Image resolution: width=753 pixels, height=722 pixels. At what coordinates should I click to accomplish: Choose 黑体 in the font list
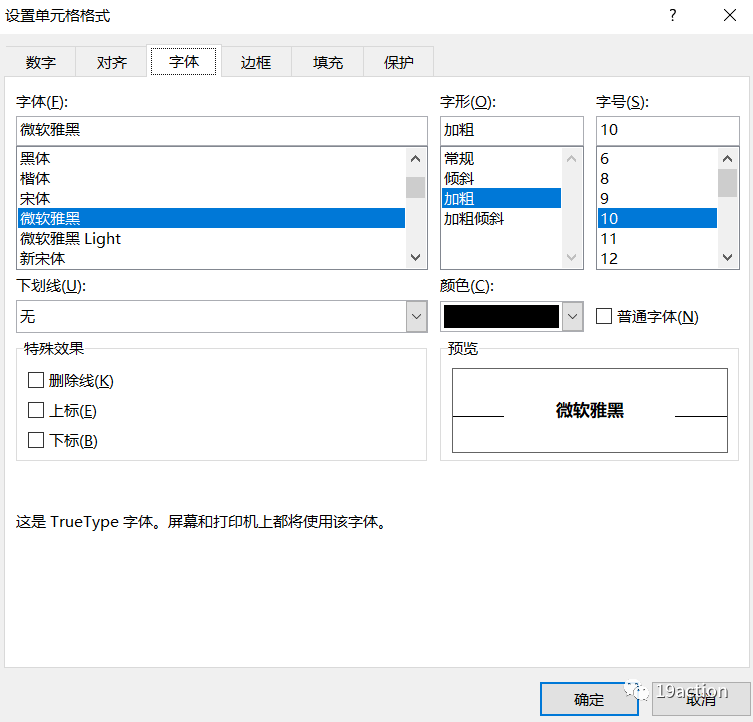(x=211, y=159)
